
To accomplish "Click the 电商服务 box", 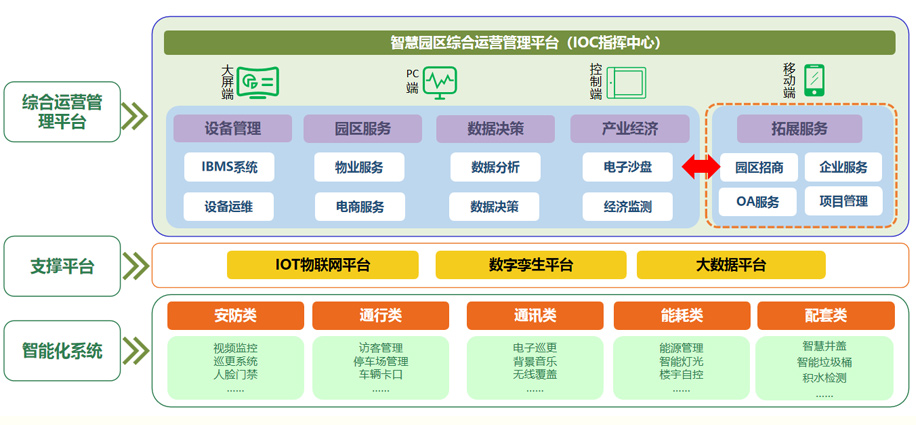I will tap(360, 207).
